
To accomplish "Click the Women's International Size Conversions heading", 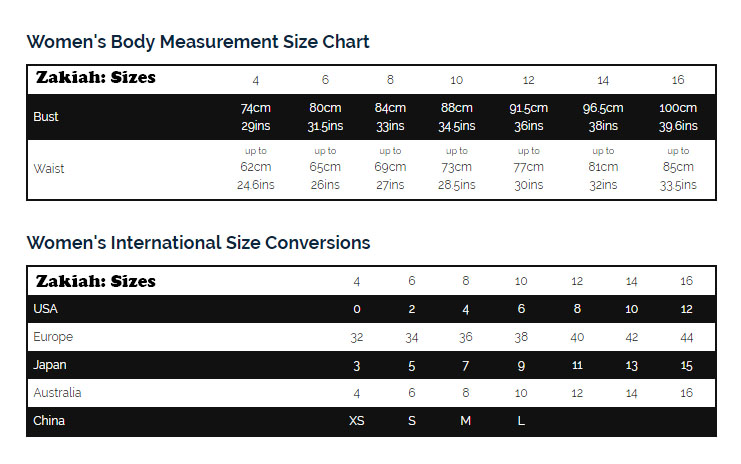I will click(198, 243).
